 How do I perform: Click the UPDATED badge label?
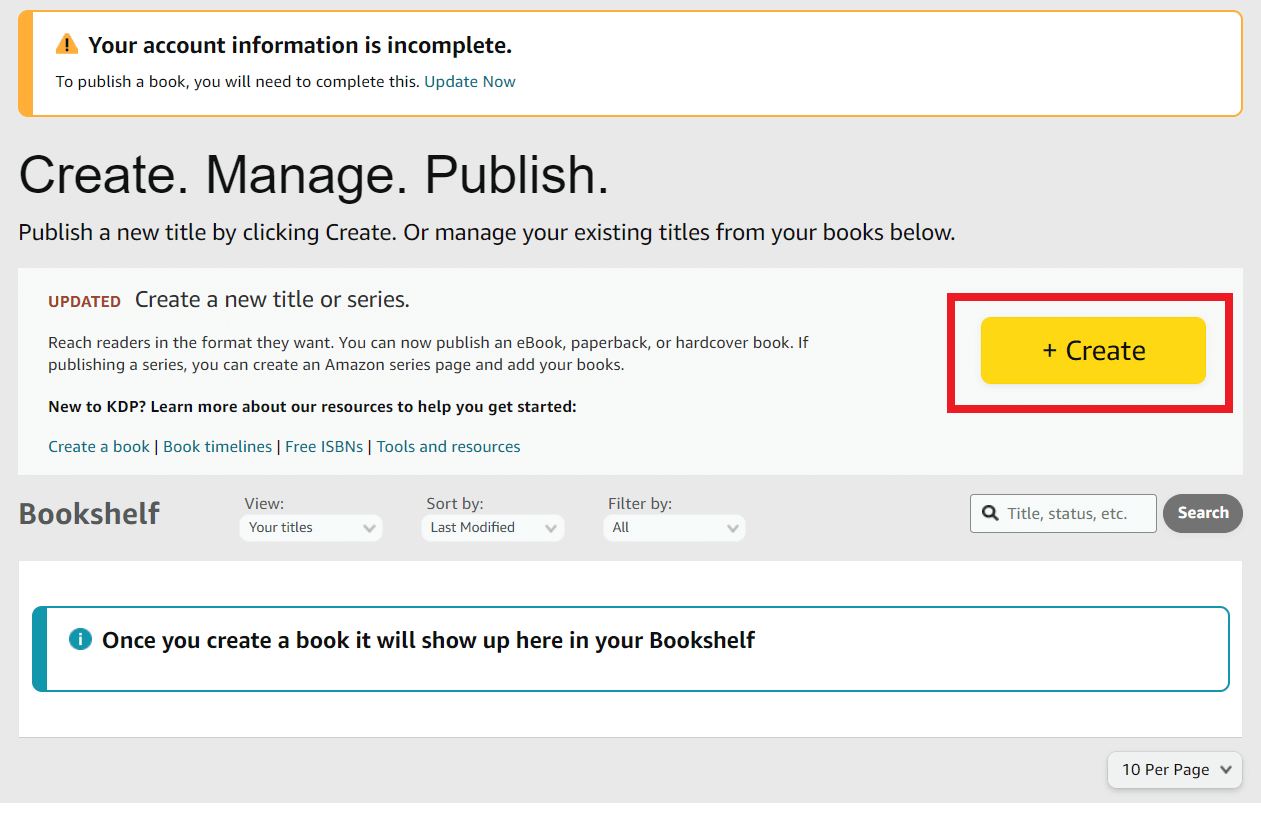(84, 300)
